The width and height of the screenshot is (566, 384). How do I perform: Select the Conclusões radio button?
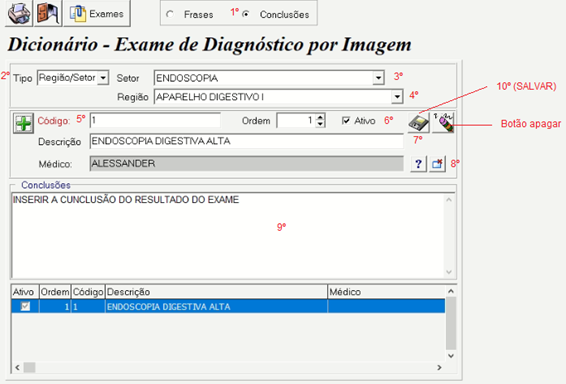[x=245, y=14]
